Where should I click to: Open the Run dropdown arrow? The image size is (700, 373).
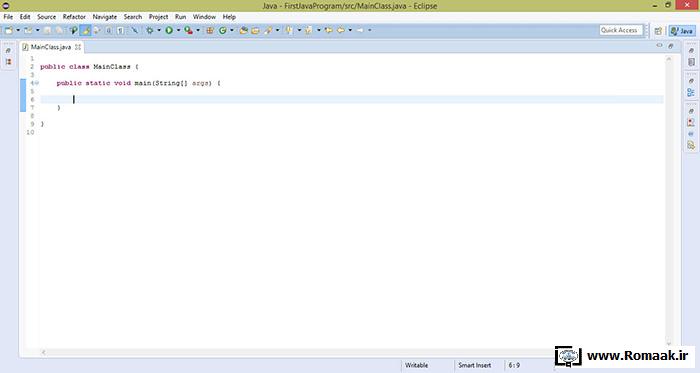(x=178, y=30)
